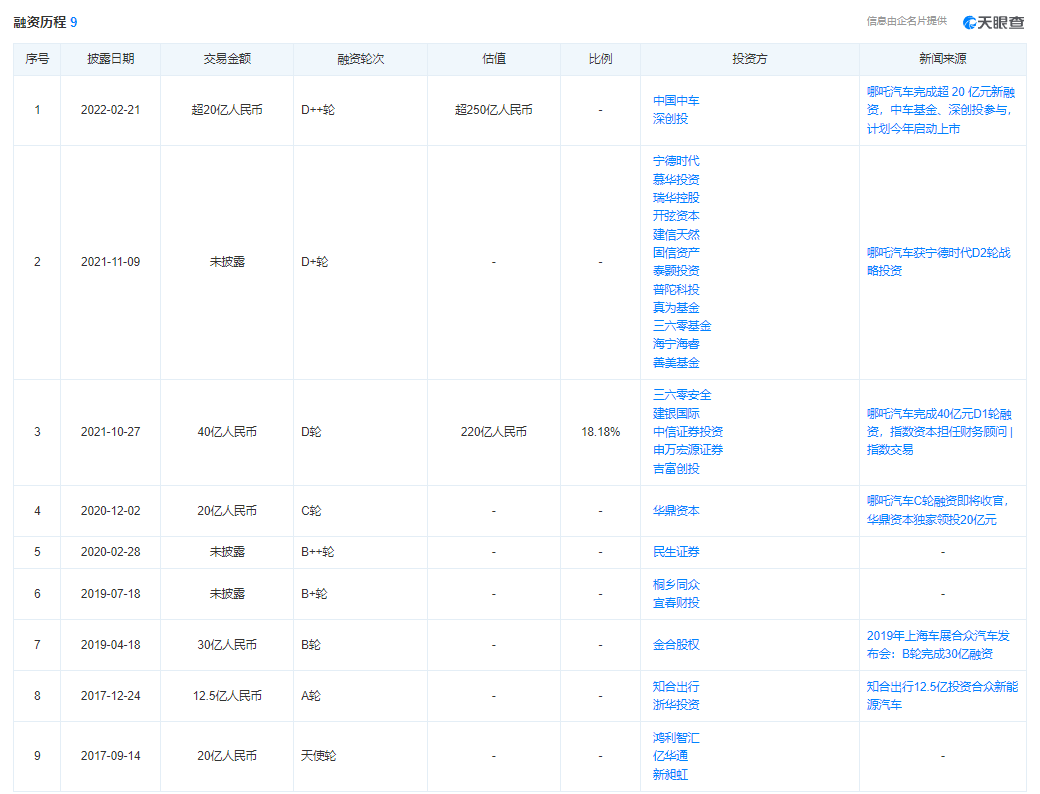Select valuation cell 220亿人民币

(x=493, y=432)
